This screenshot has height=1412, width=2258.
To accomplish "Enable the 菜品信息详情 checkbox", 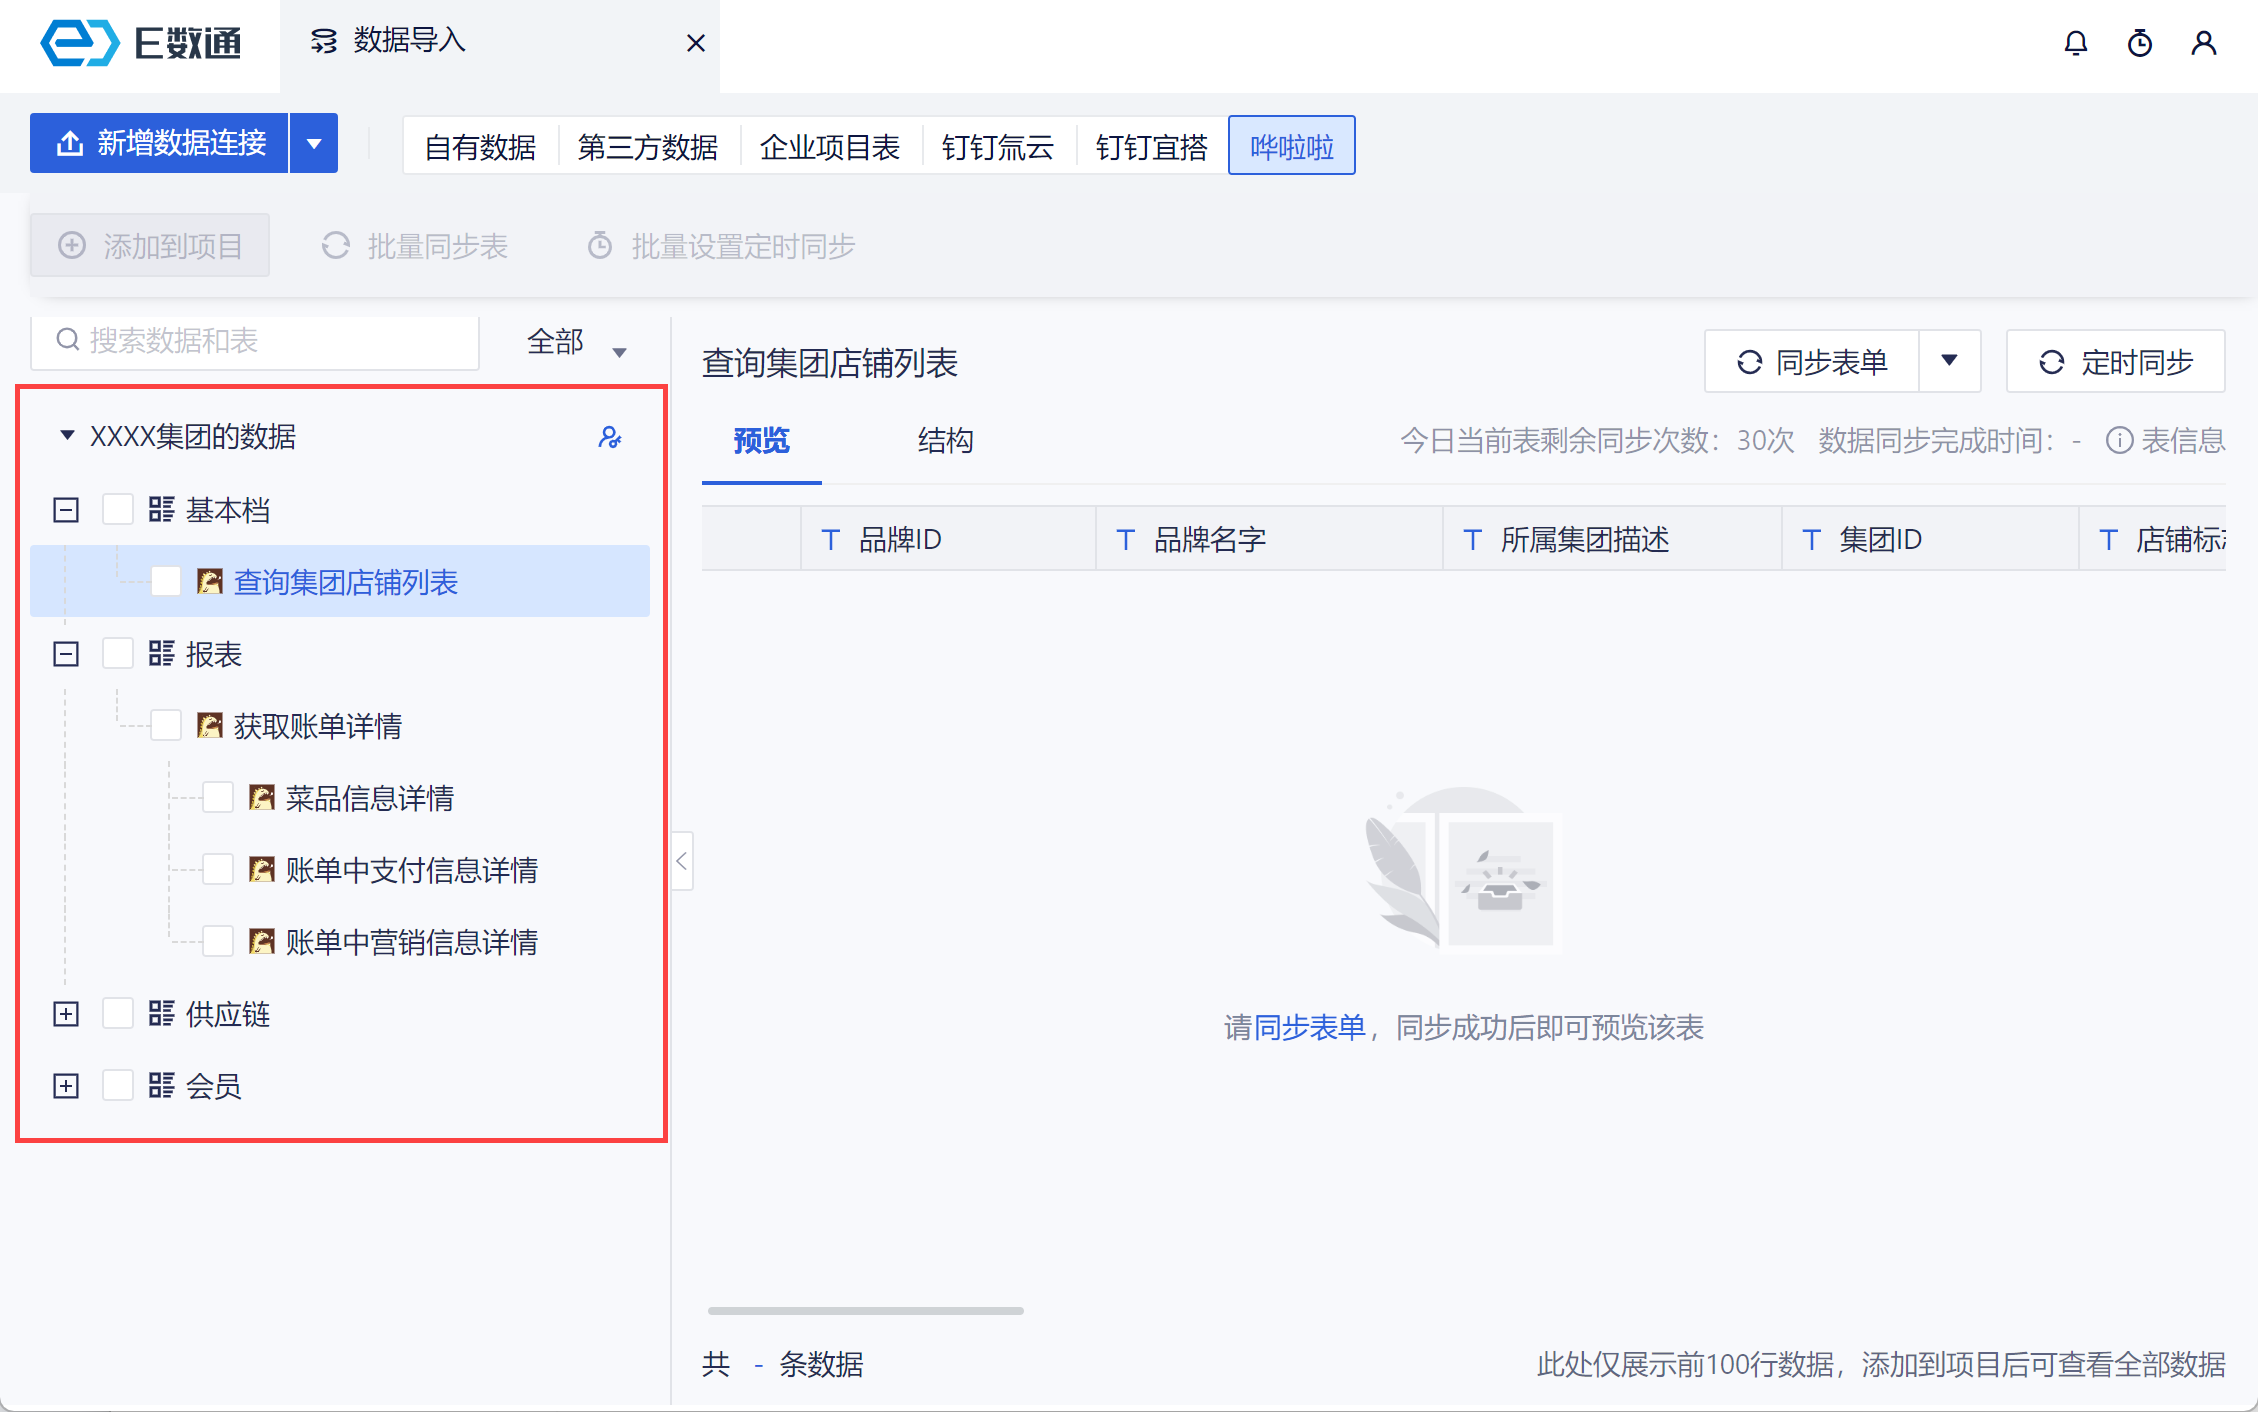I will coord(218,797).
